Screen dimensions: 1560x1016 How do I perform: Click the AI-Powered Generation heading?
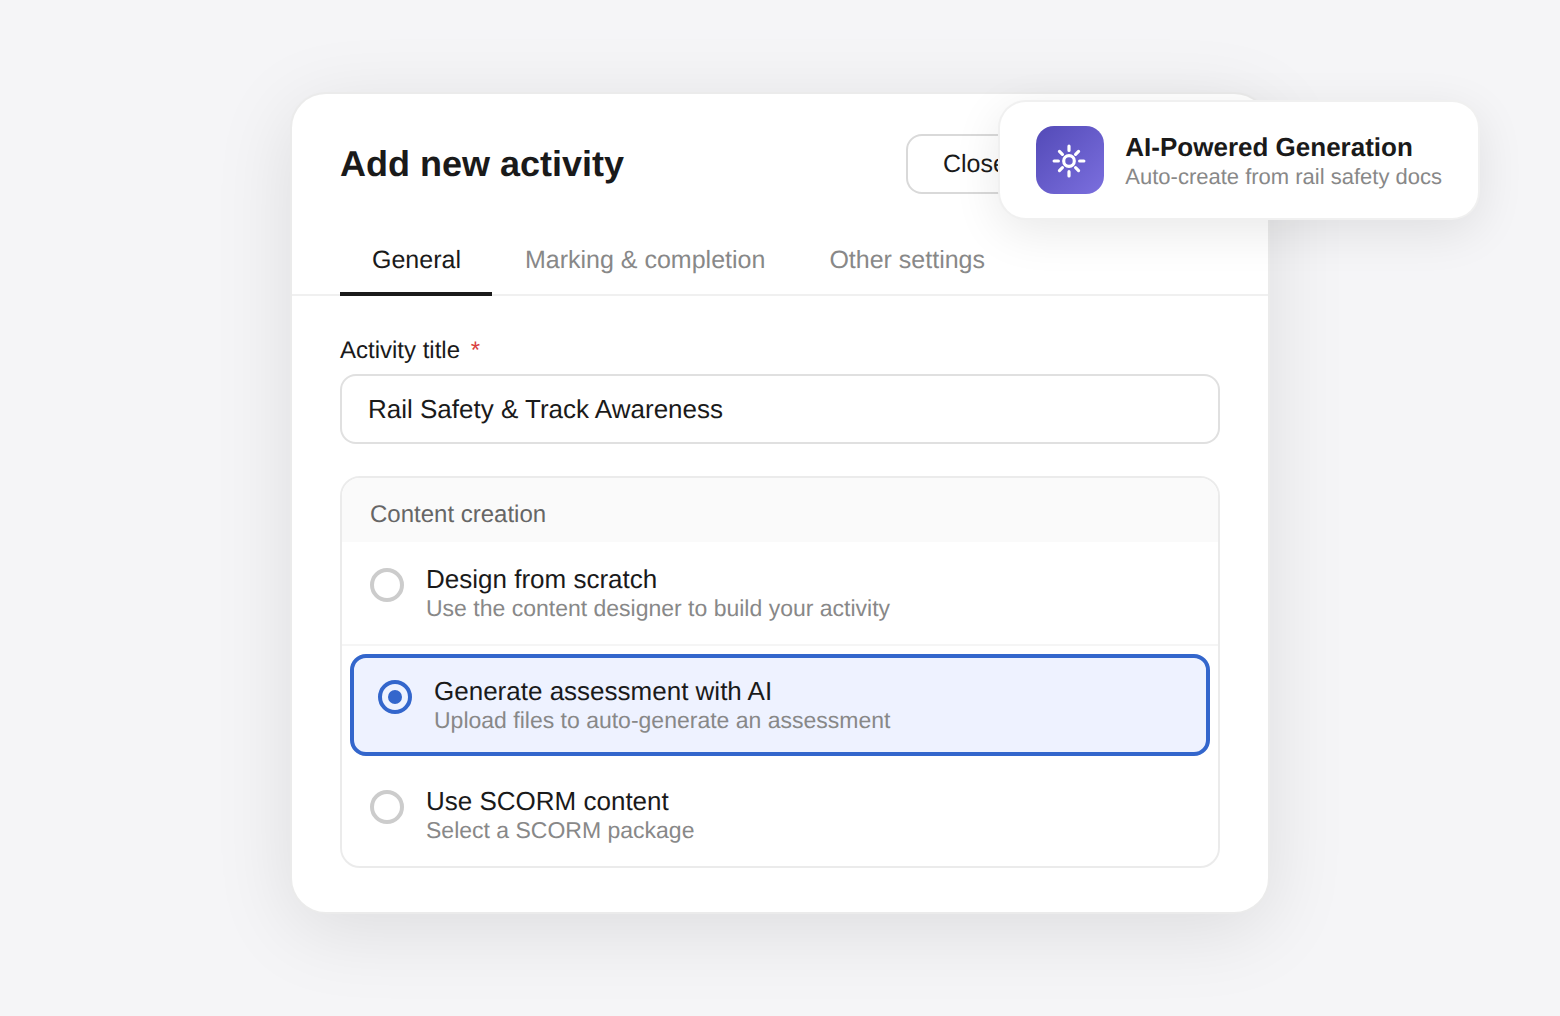pos(1269,147)
